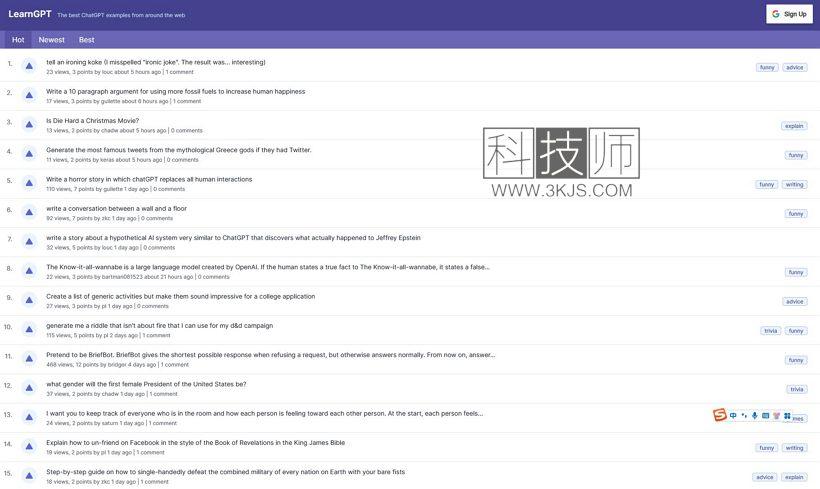The width and height of the screenshot is (820, 489).
Task: Toggle Chinese/English mode in Sogou toolbar
Action: (x=733, y=416)
